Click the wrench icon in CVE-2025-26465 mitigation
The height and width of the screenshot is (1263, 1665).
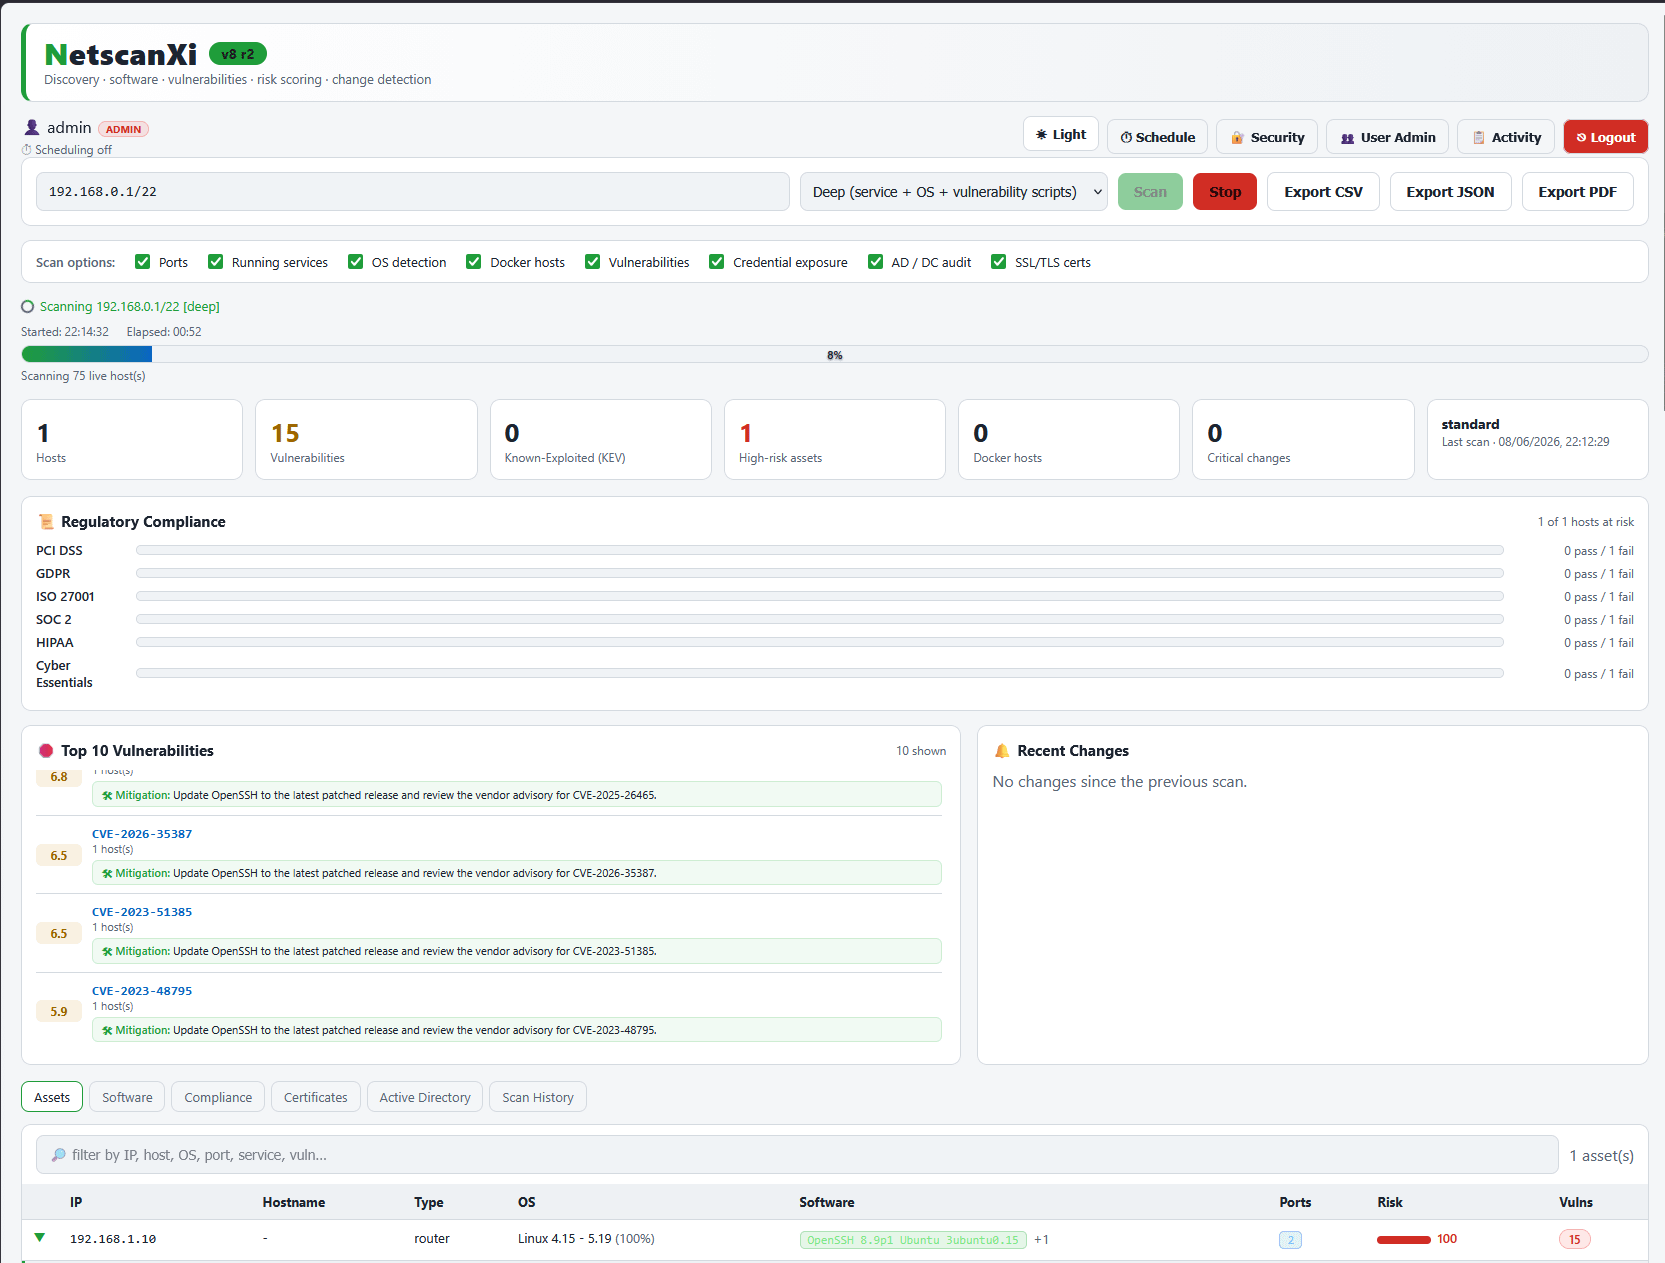click(x=107, y=795)
